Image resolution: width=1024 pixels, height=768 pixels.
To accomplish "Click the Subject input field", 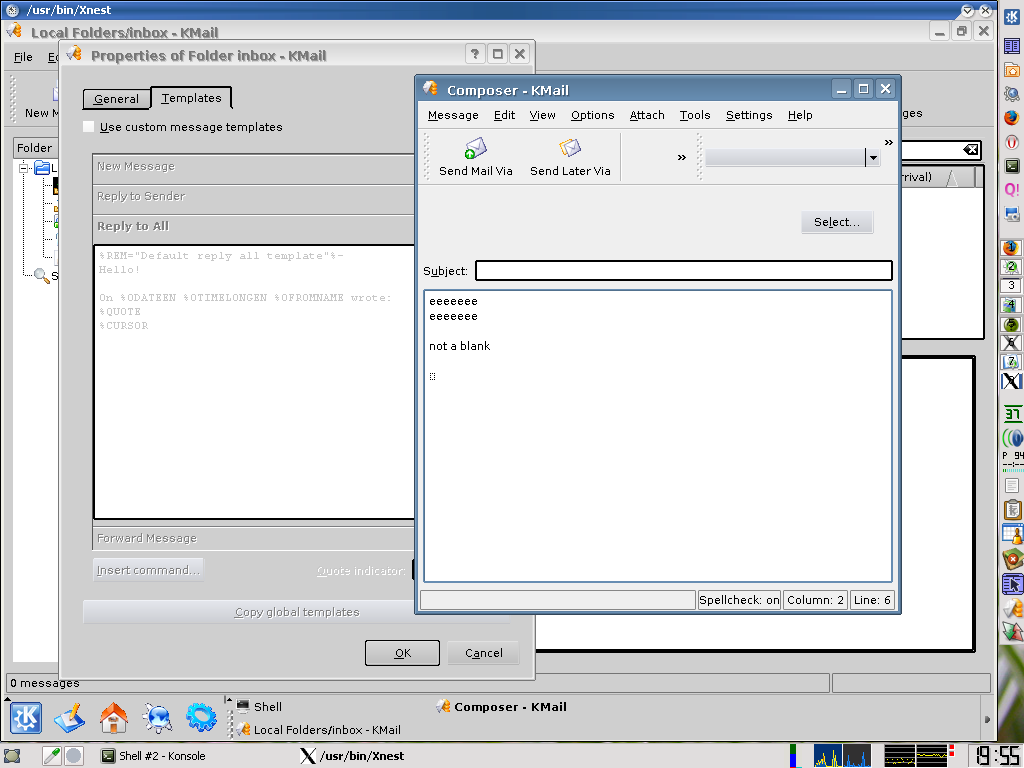I will 683,271.
